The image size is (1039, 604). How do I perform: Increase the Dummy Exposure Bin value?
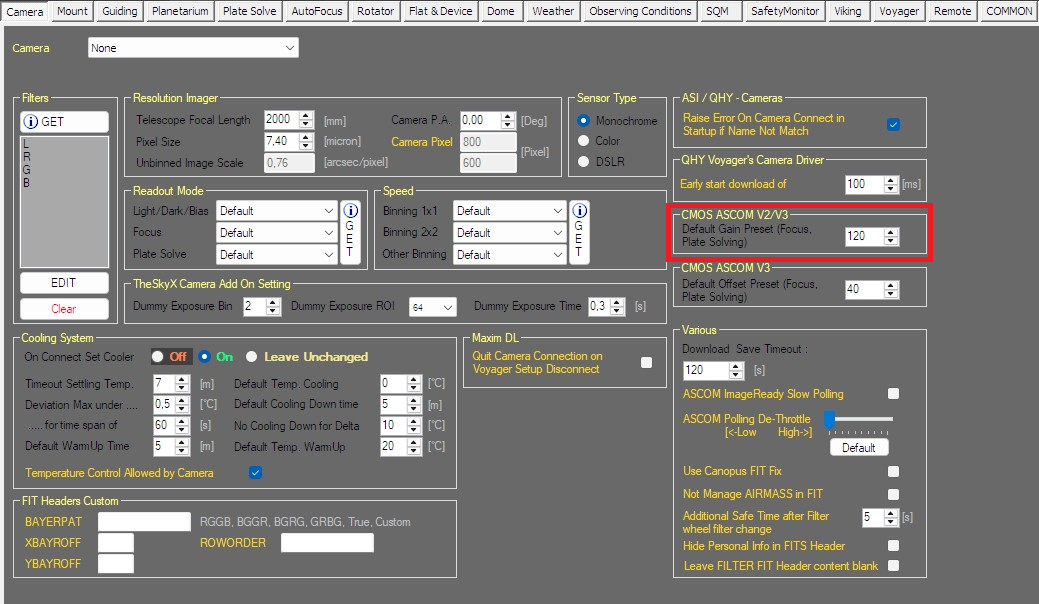pos(275,302)
